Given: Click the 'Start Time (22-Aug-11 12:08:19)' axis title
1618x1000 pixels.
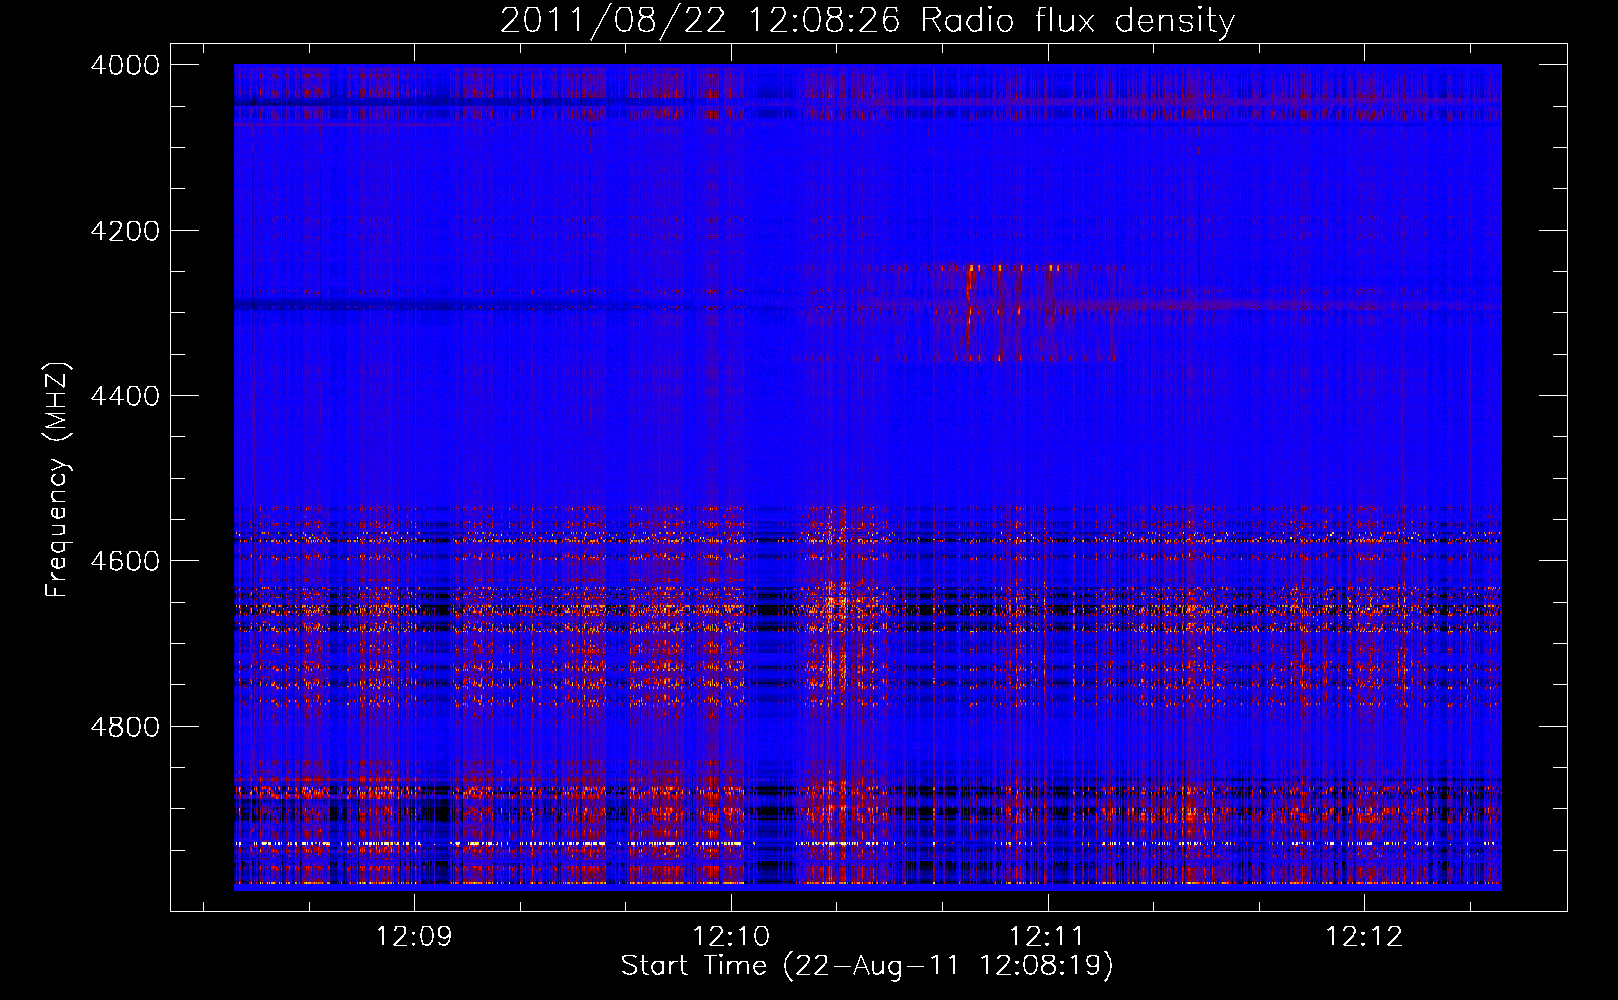Looking at the screenshot, I should (867, 966).
